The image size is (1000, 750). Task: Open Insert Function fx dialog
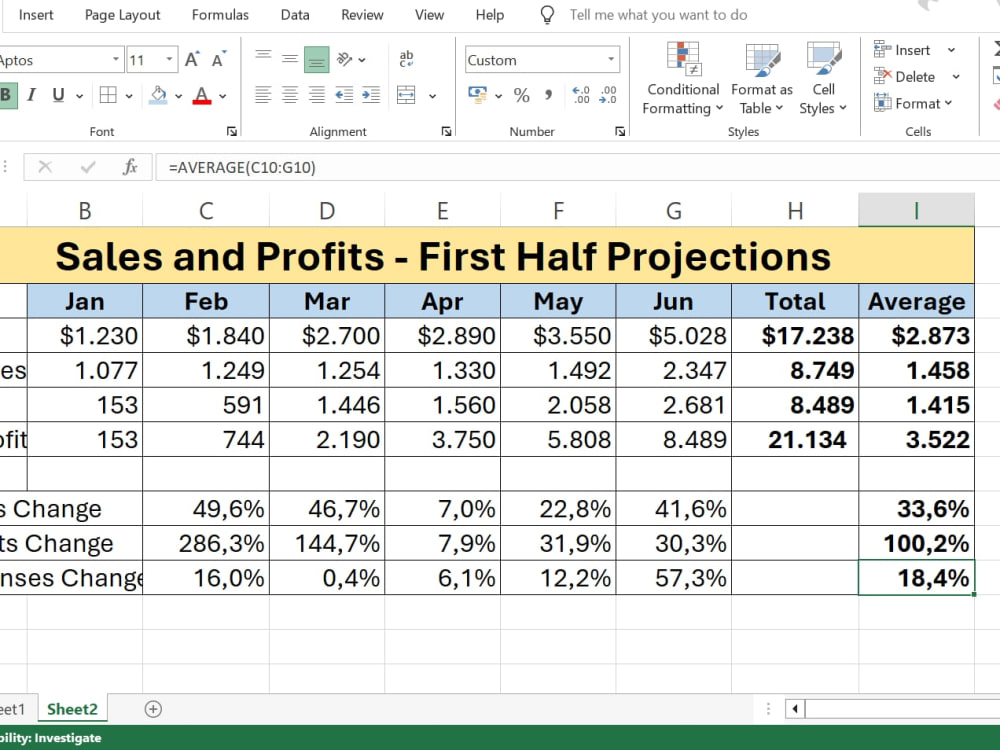[x=130, y=167]
